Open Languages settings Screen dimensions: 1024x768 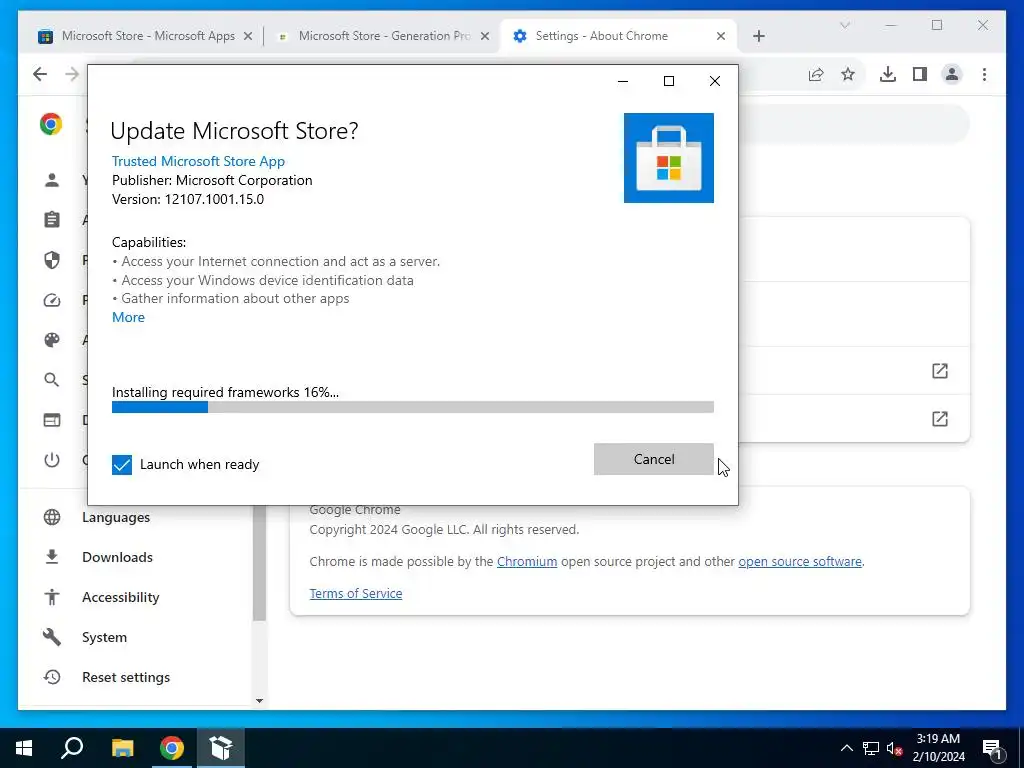[116, 517]
